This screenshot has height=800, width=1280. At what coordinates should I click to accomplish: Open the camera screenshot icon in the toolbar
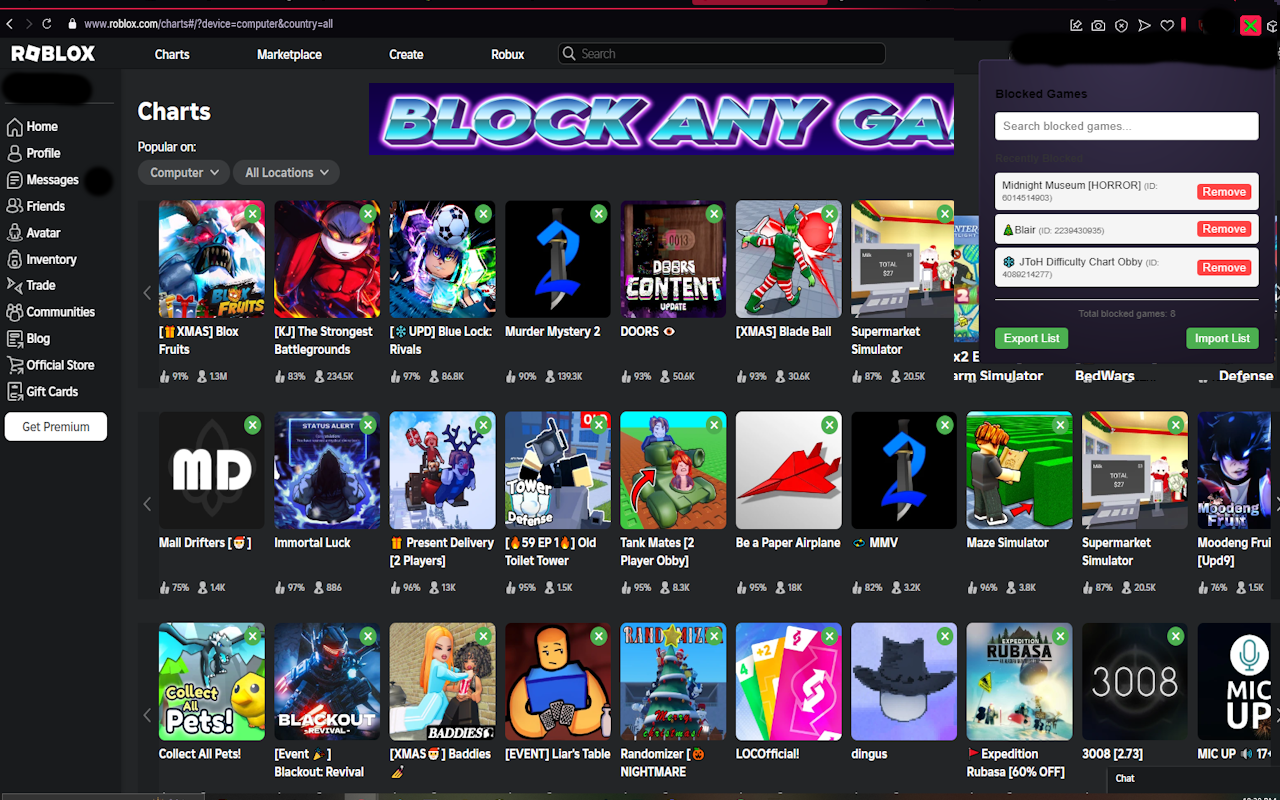tap(1098, 25)
